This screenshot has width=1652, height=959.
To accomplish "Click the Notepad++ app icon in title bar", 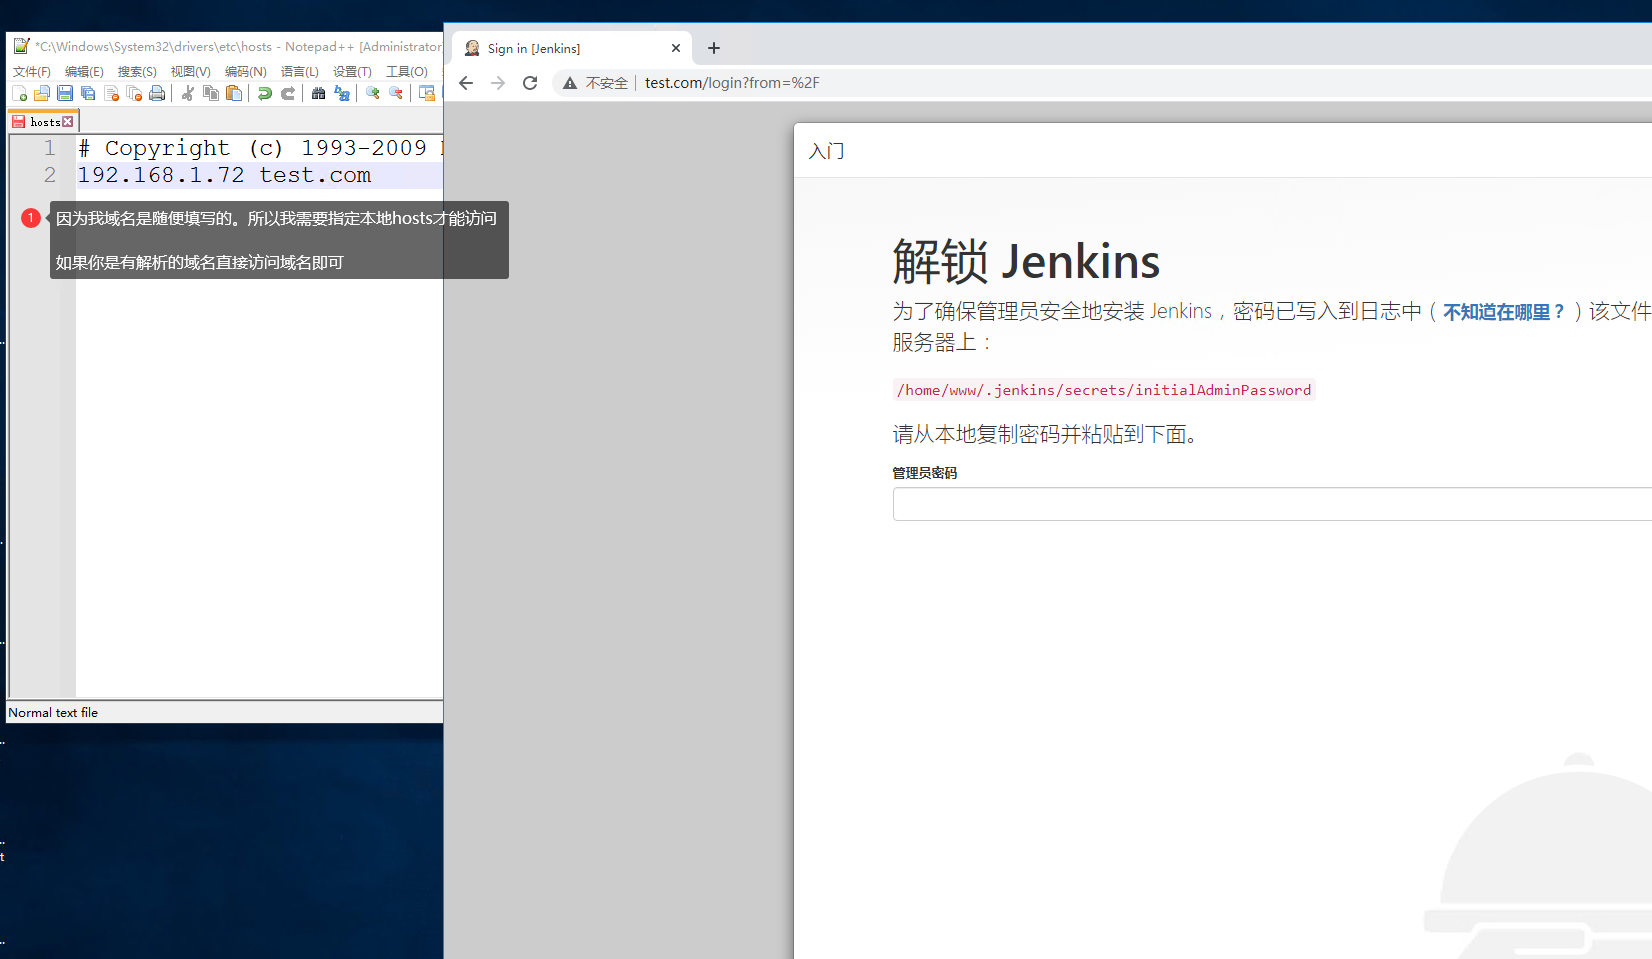I will 21,46.
